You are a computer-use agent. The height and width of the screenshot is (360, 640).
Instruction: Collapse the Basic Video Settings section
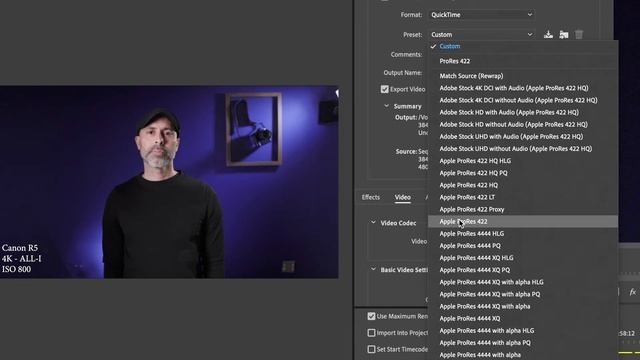(x=373, y=270)
